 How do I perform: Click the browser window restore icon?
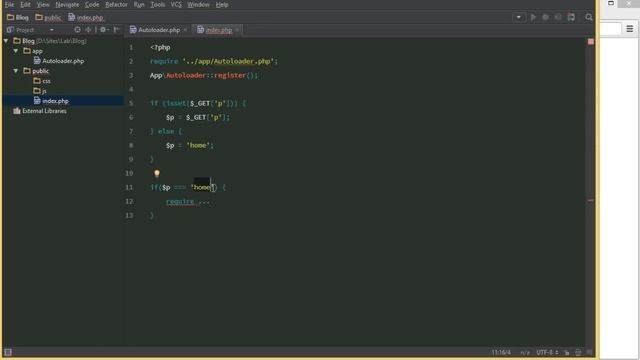tap(611, 3)
